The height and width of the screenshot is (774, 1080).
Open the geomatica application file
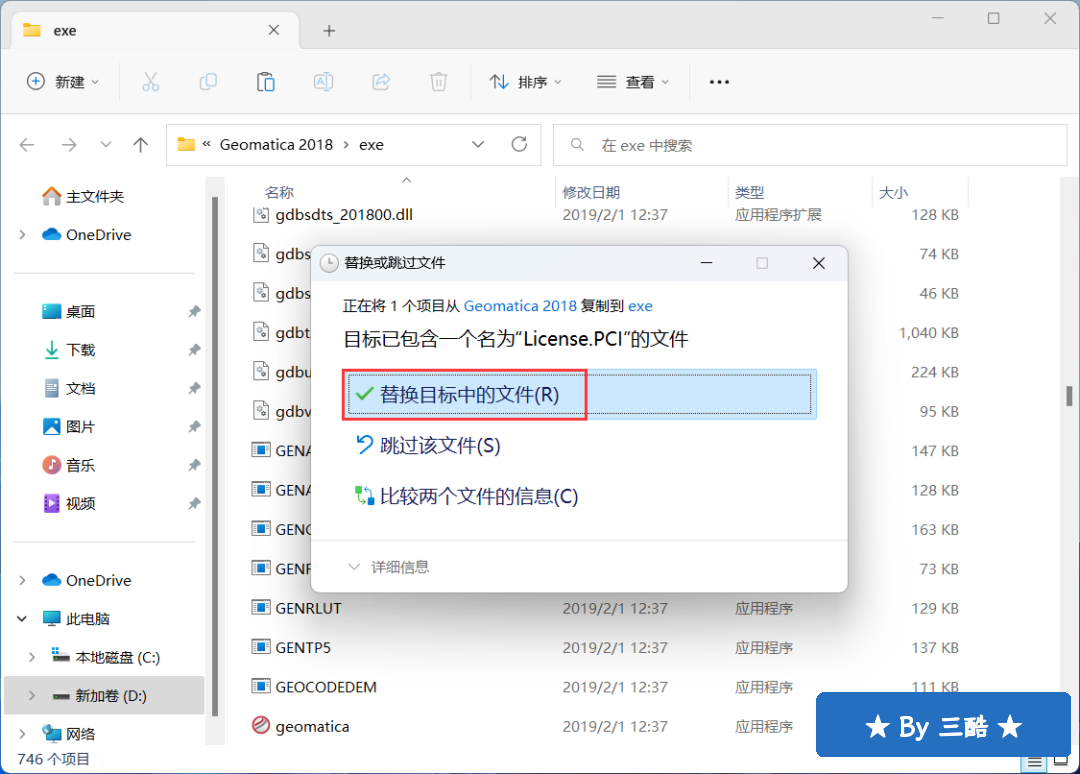coord(312,726)
